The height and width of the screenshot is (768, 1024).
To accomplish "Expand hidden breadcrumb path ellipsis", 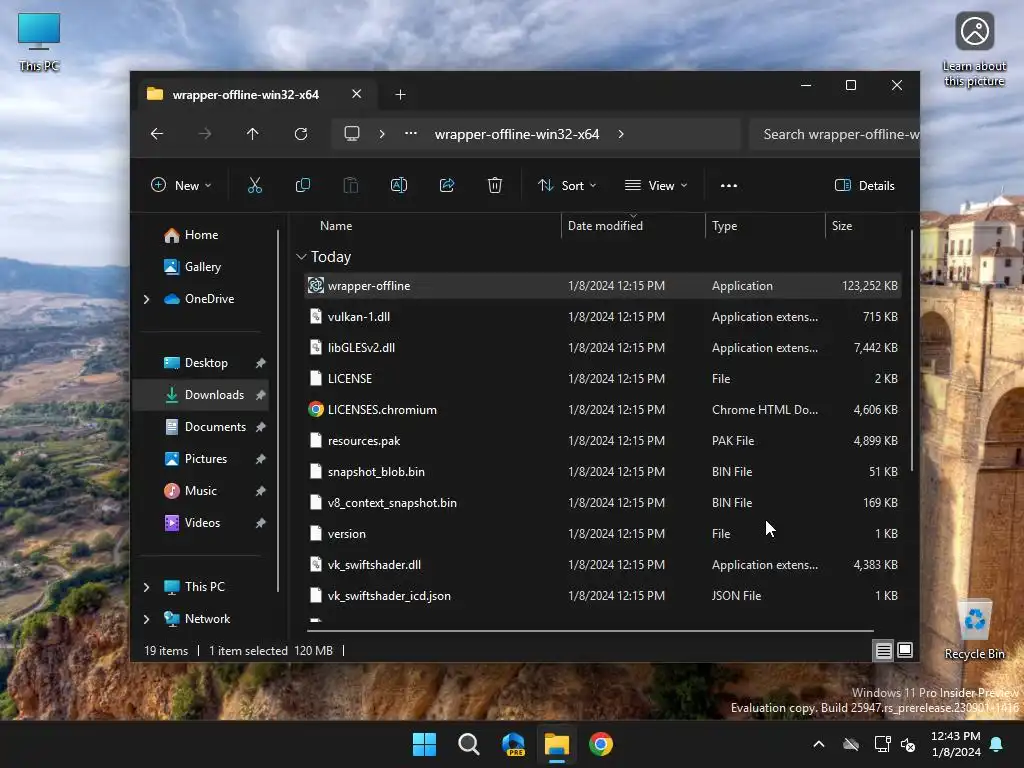I will click(411, 133).
